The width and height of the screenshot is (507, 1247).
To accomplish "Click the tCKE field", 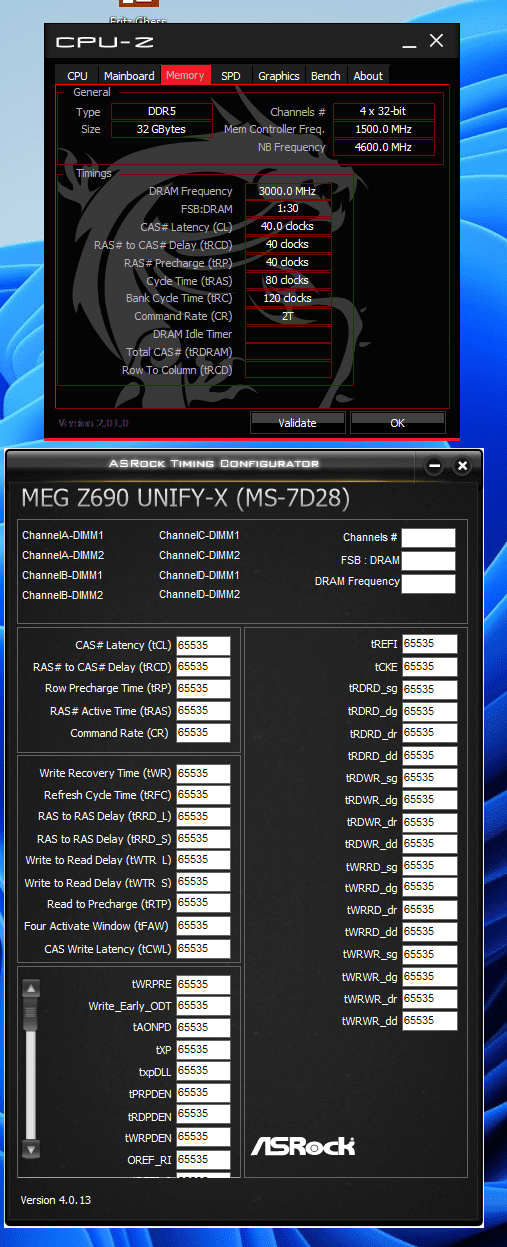I will pos(430,666).
